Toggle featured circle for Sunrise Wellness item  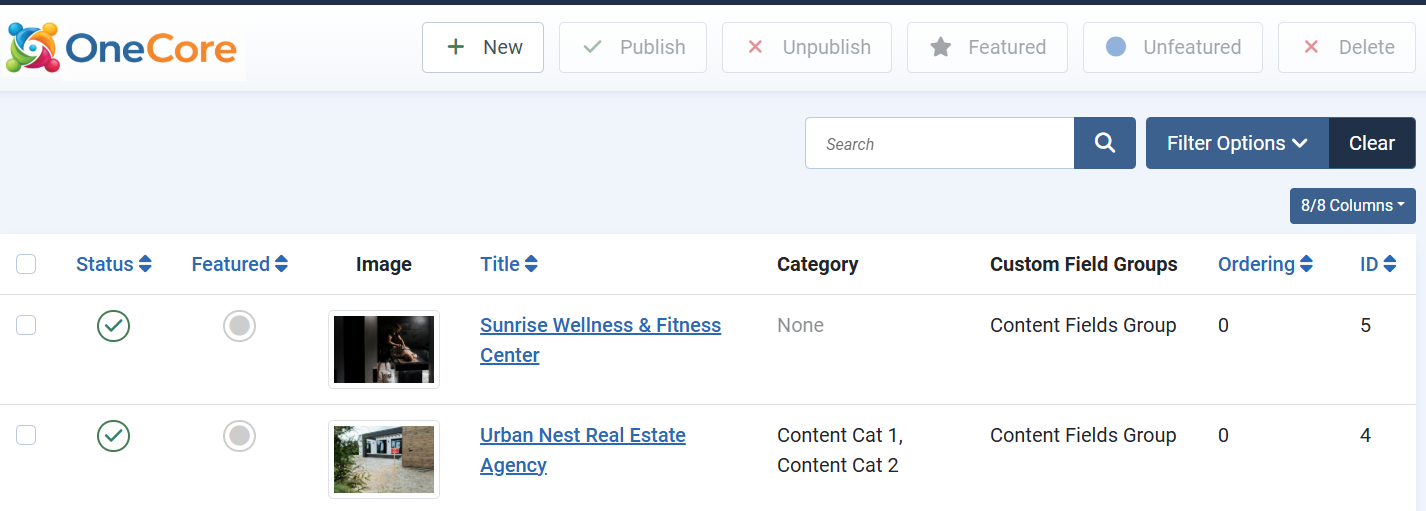(239, 326)
